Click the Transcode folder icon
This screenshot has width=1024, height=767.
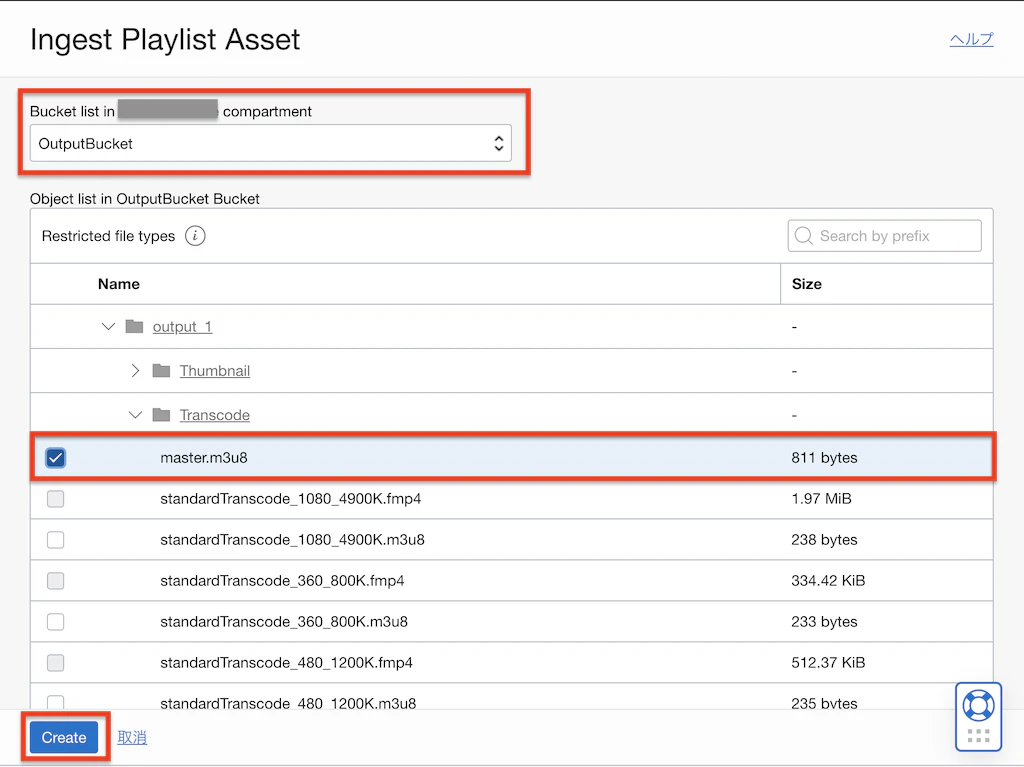pyautogui.click(x=161, y=415)
